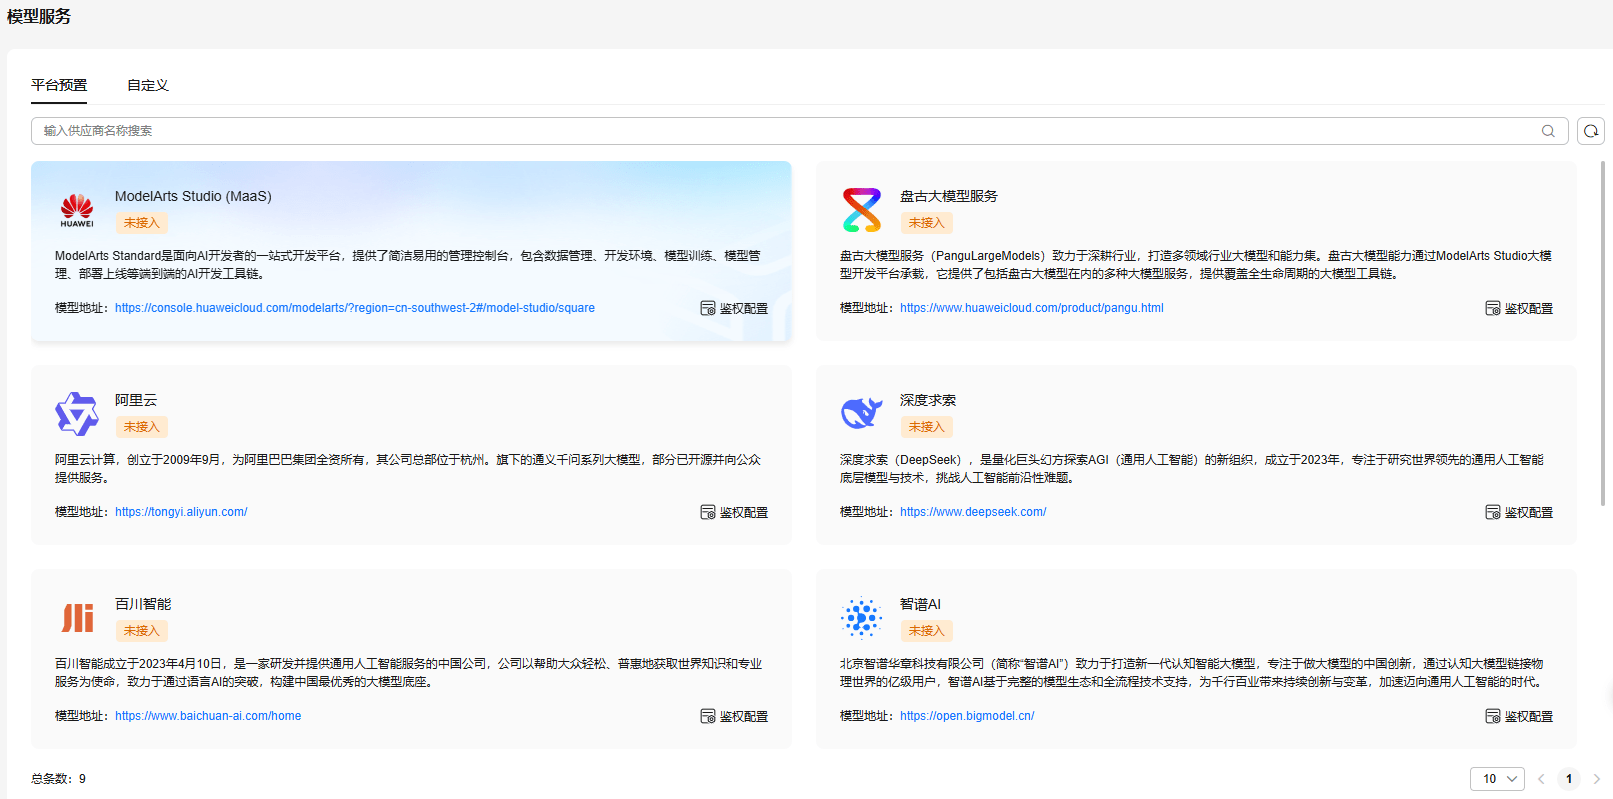Open the open.bigmodel.cn model link
Screen dimensions: 1613x799
coord(967,716)
